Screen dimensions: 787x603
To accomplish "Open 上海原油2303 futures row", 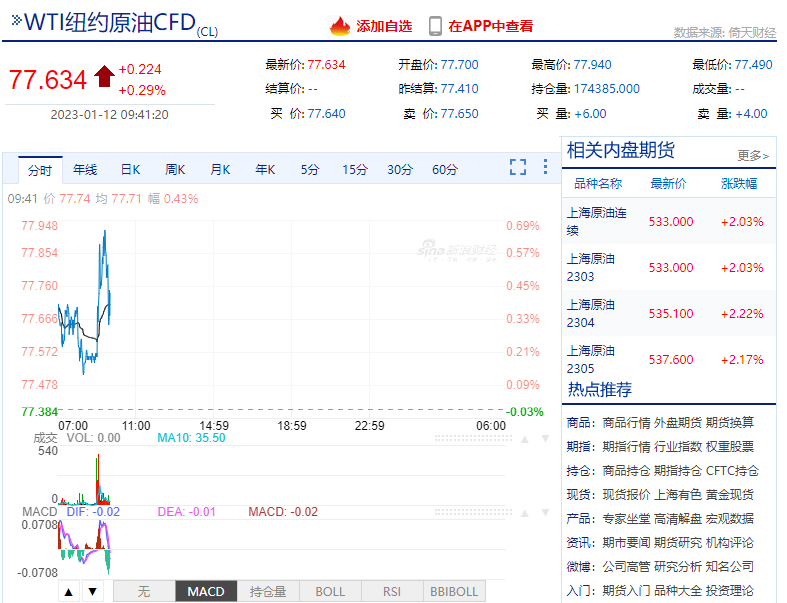I will (669, 268).
